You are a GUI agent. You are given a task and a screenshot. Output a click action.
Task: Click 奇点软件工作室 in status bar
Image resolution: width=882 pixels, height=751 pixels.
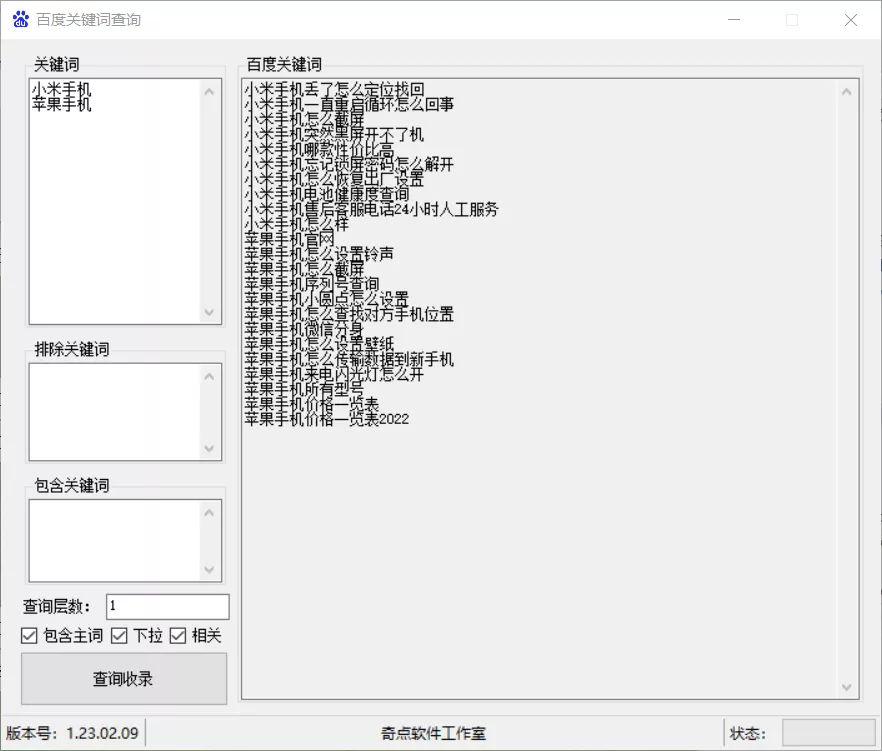[434, 733]
